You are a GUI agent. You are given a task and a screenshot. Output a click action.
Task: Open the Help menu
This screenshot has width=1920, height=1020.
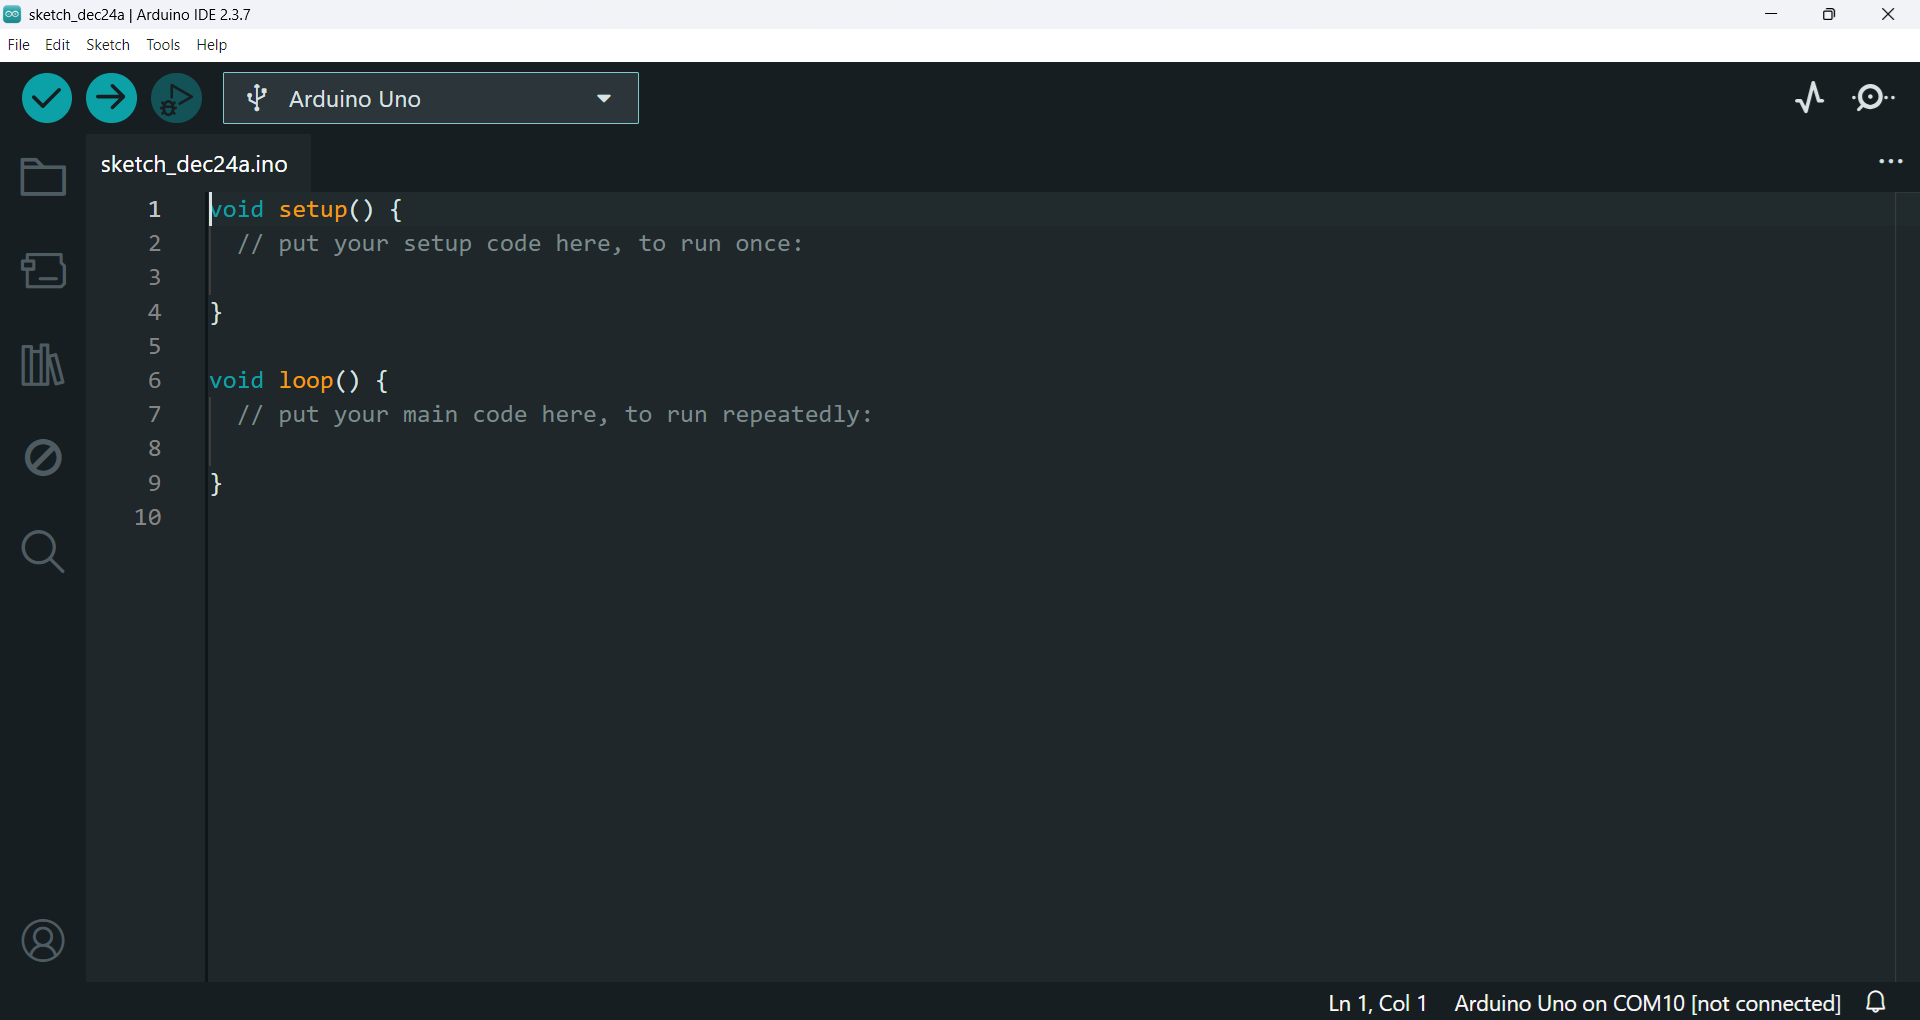tap(212, 45)
